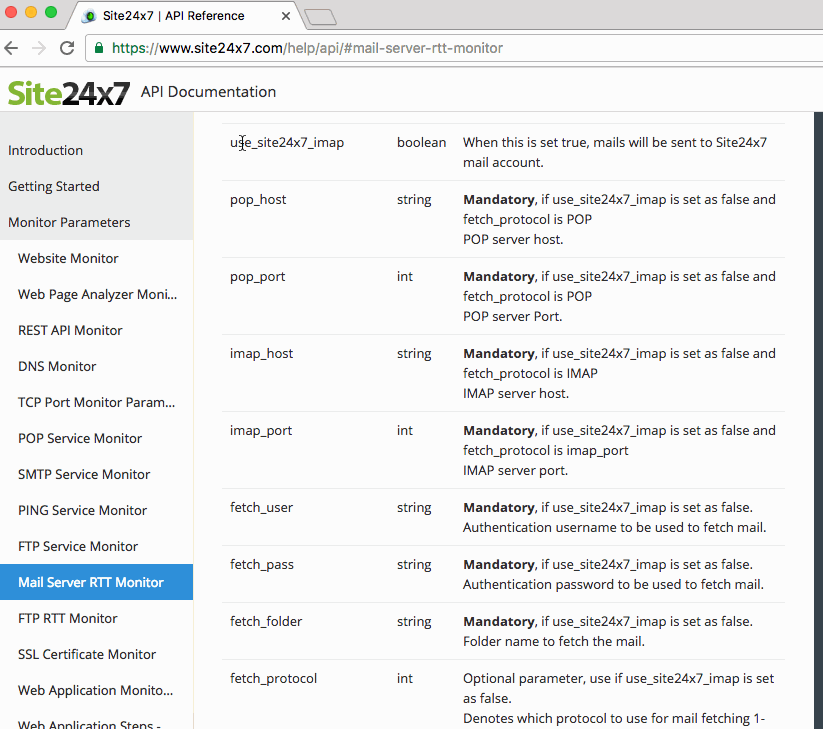Open SMTP Service Monitor entry
This screenshot has height=729, width=823.
click(84, 474)
